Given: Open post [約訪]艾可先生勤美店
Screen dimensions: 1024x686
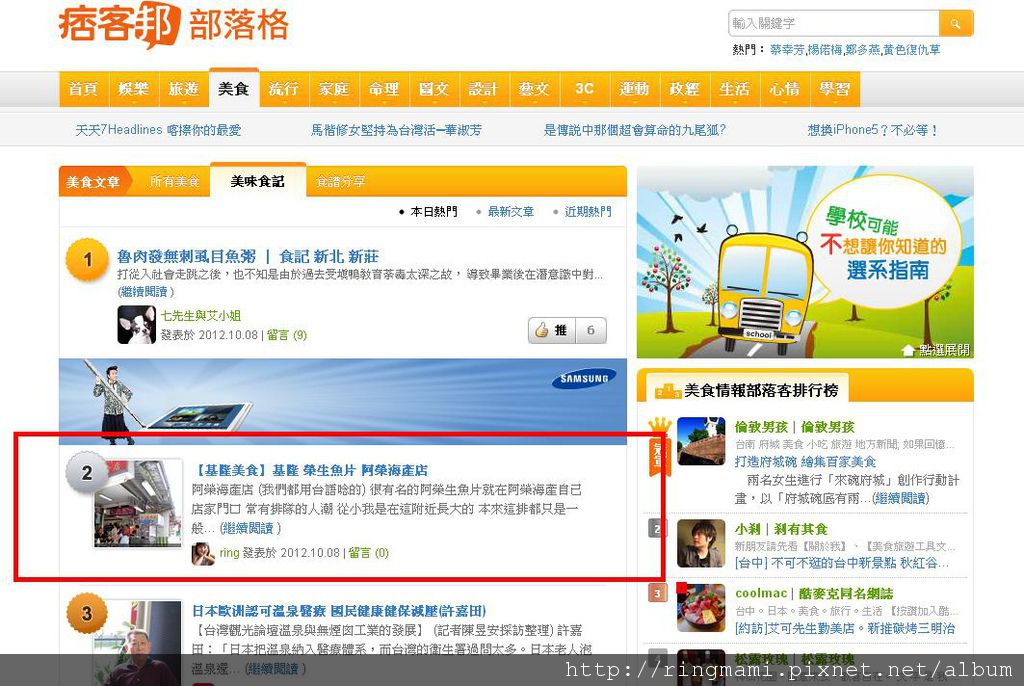Looking at the screenshot, I should [844, 629].
